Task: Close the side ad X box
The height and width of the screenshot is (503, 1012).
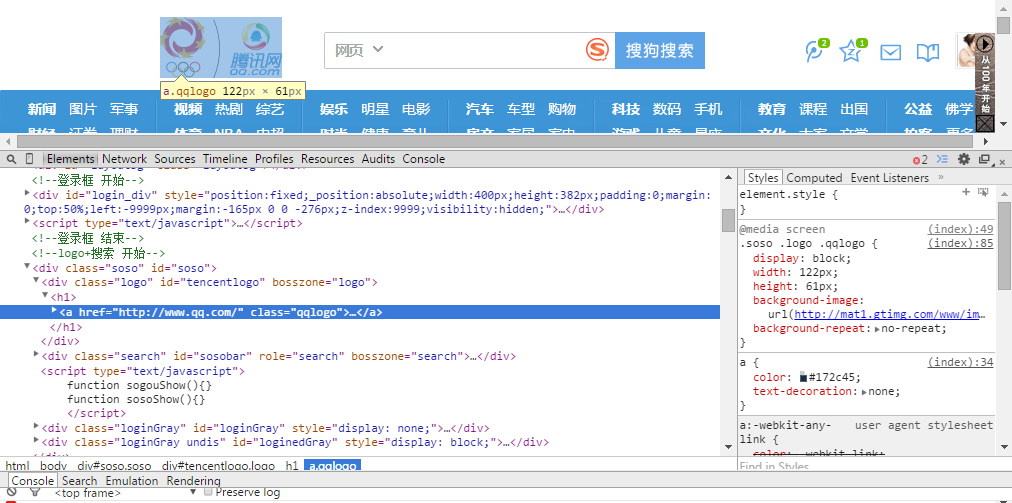Action: pyautogui.click(x=984, y=123)
